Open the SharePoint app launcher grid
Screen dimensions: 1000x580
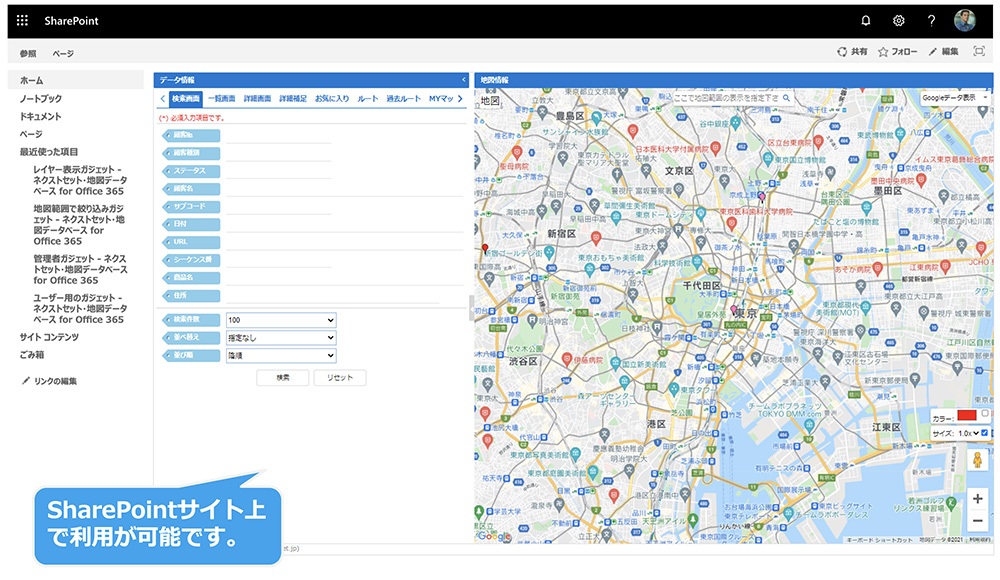(x=22, y=20)
